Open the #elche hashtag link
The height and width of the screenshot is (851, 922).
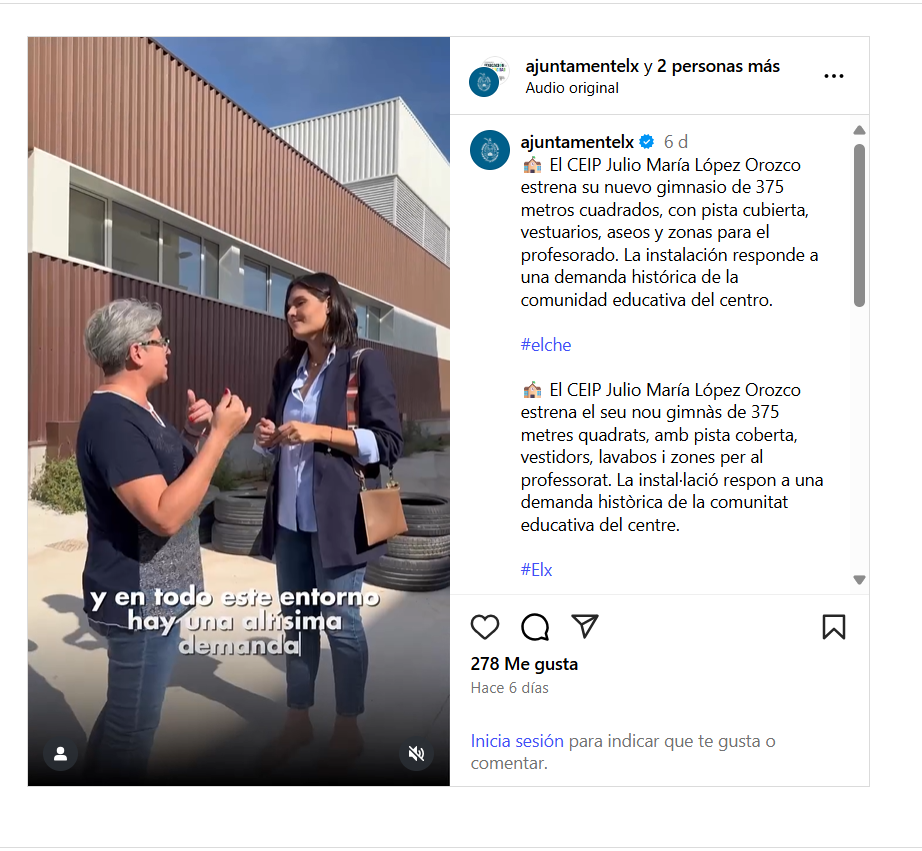point(546,345)
